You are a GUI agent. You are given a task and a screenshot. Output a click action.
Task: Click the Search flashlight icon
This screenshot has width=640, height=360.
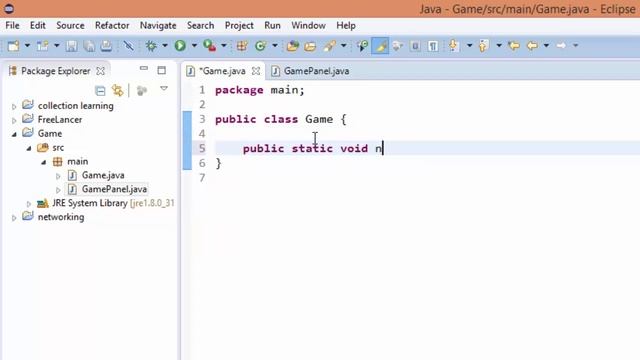click(x=330, y=46)
